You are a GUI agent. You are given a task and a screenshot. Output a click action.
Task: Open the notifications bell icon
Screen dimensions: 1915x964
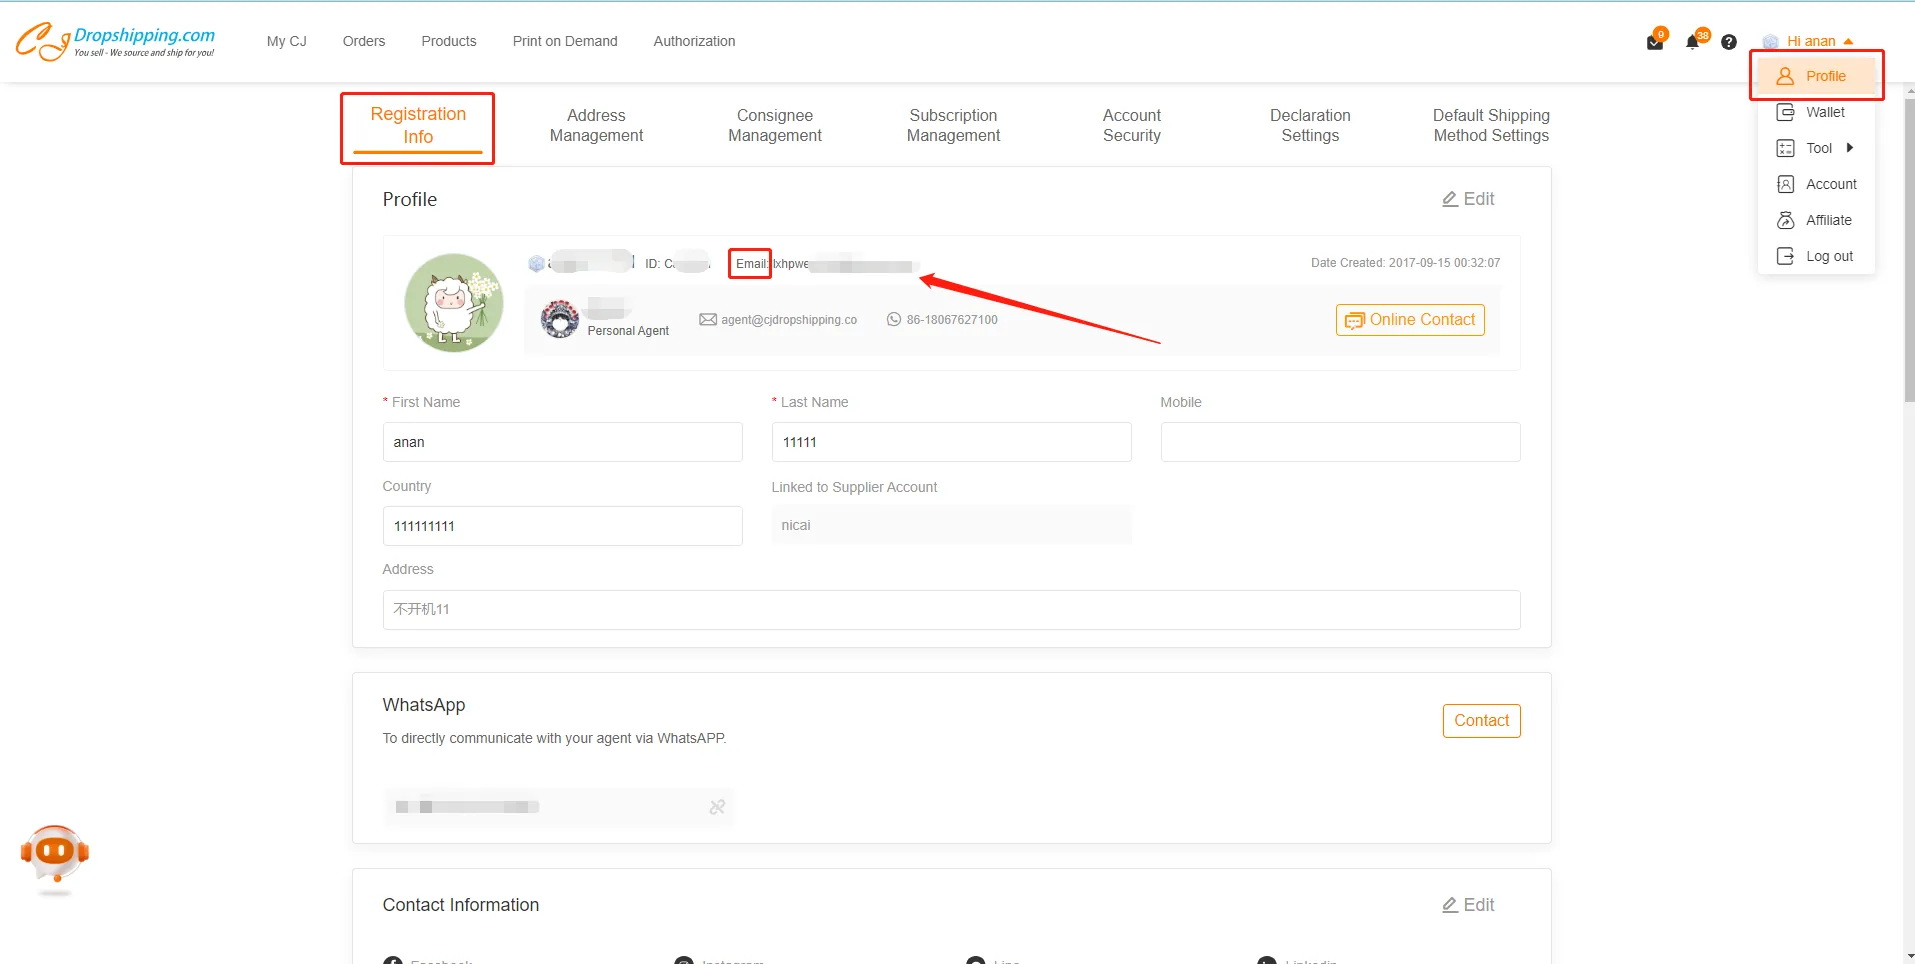point(1692,42)
